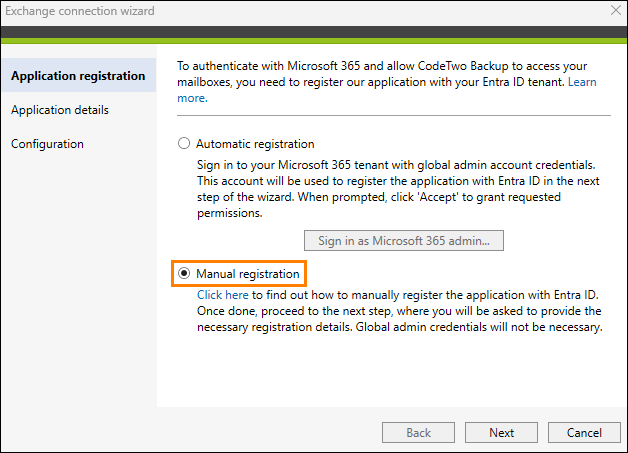Click the 'Global admin credentials will not be necessary' text
The image size is (628, 453).
point(479,327)
